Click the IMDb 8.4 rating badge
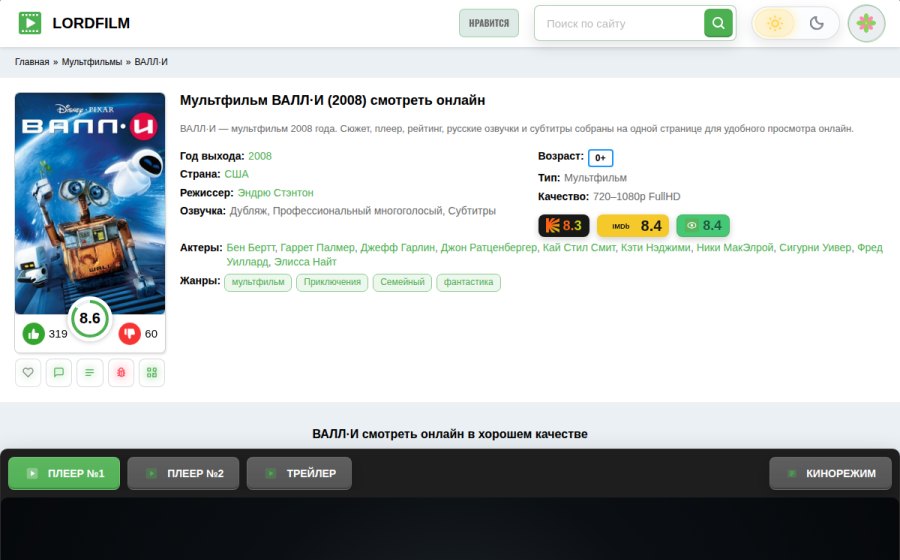The image size is (900, 560). [x=633, y=225]
